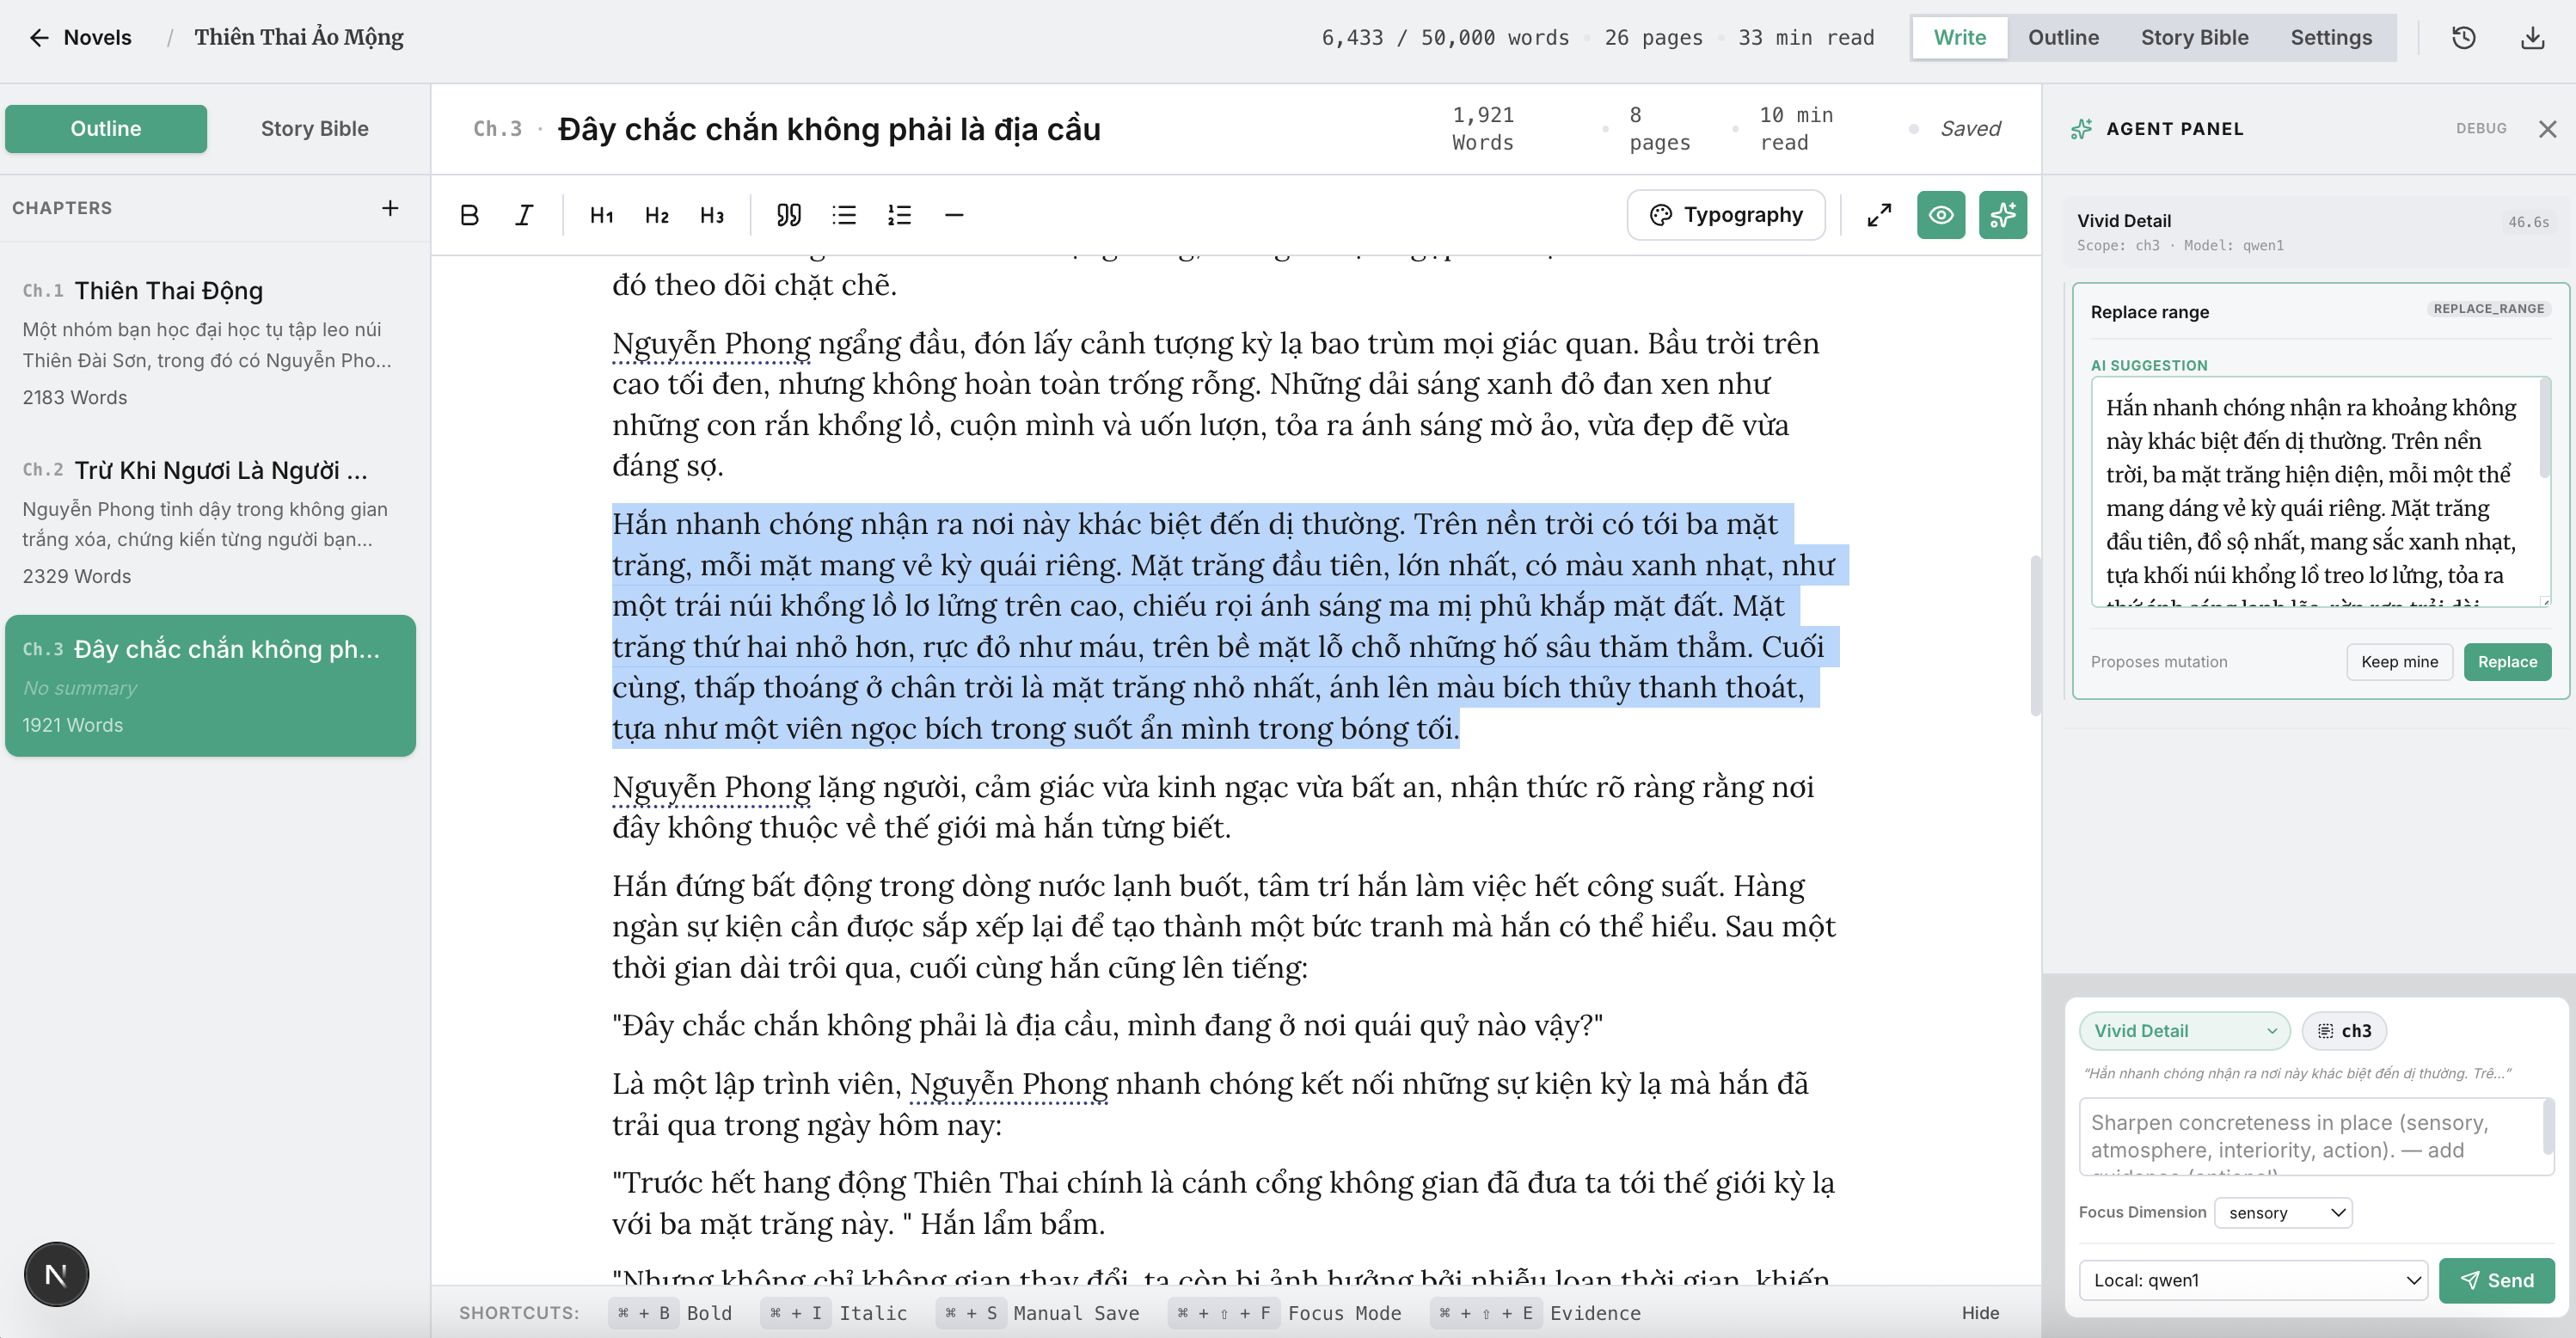Click the REPLACE_RANGE badge

click(x=2489, y=309)
